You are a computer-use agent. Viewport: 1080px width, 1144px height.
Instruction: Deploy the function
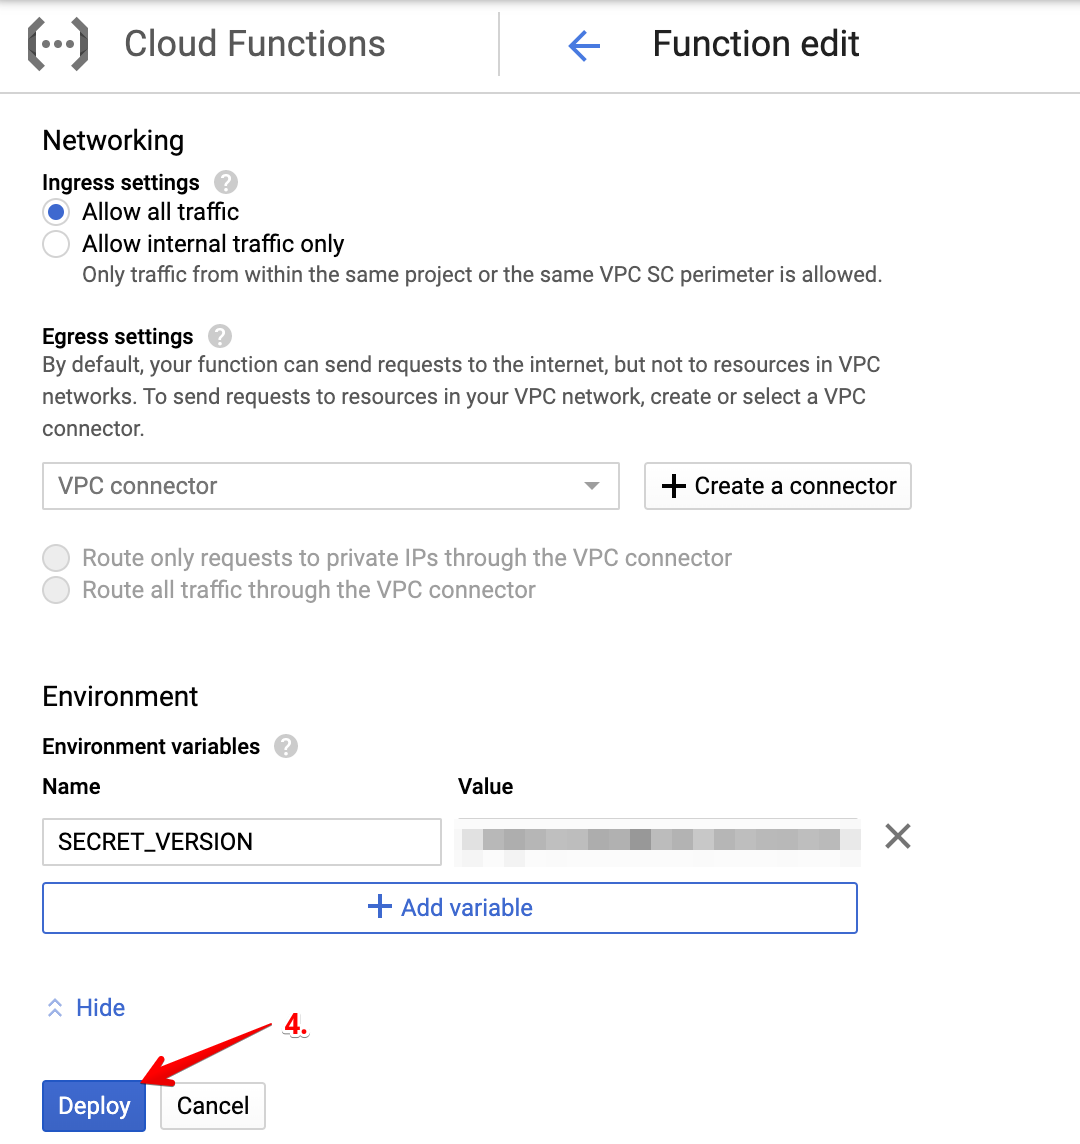point(94,1106)
